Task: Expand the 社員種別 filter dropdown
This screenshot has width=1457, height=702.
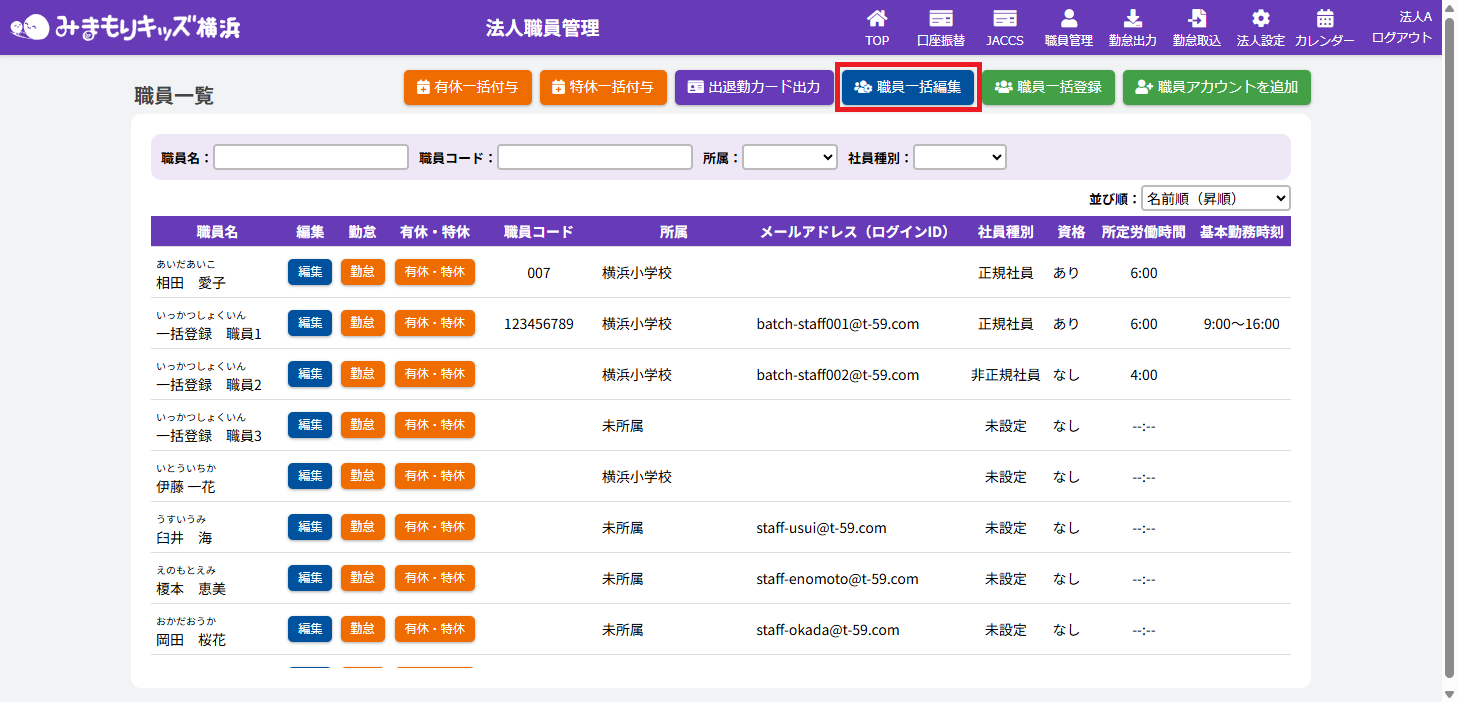Action: (x=959, y=157)
